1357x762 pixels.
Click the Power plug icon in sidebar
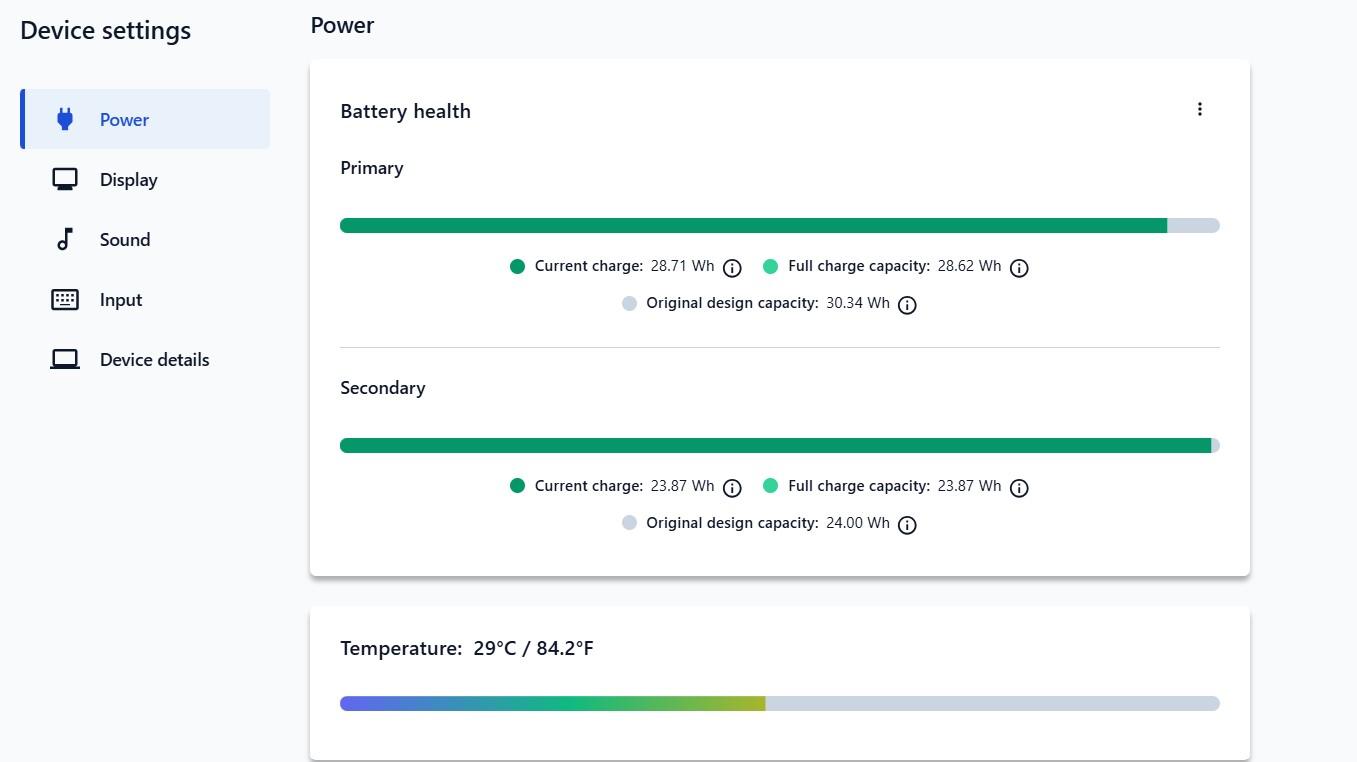point(65,120)
